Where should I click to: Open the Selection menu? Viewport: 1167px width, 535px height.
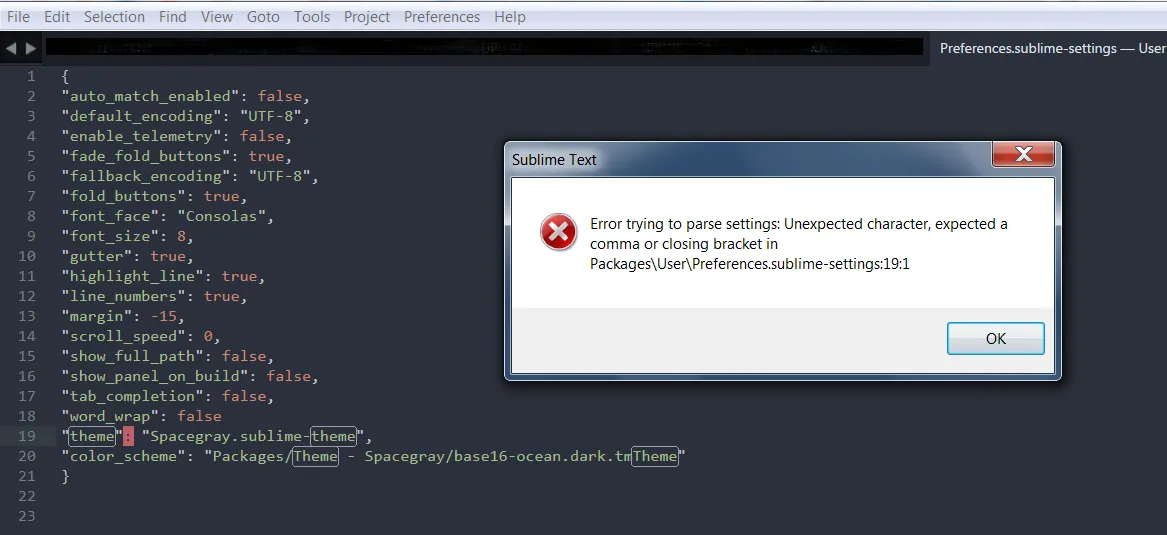click(x=114, y=16)
